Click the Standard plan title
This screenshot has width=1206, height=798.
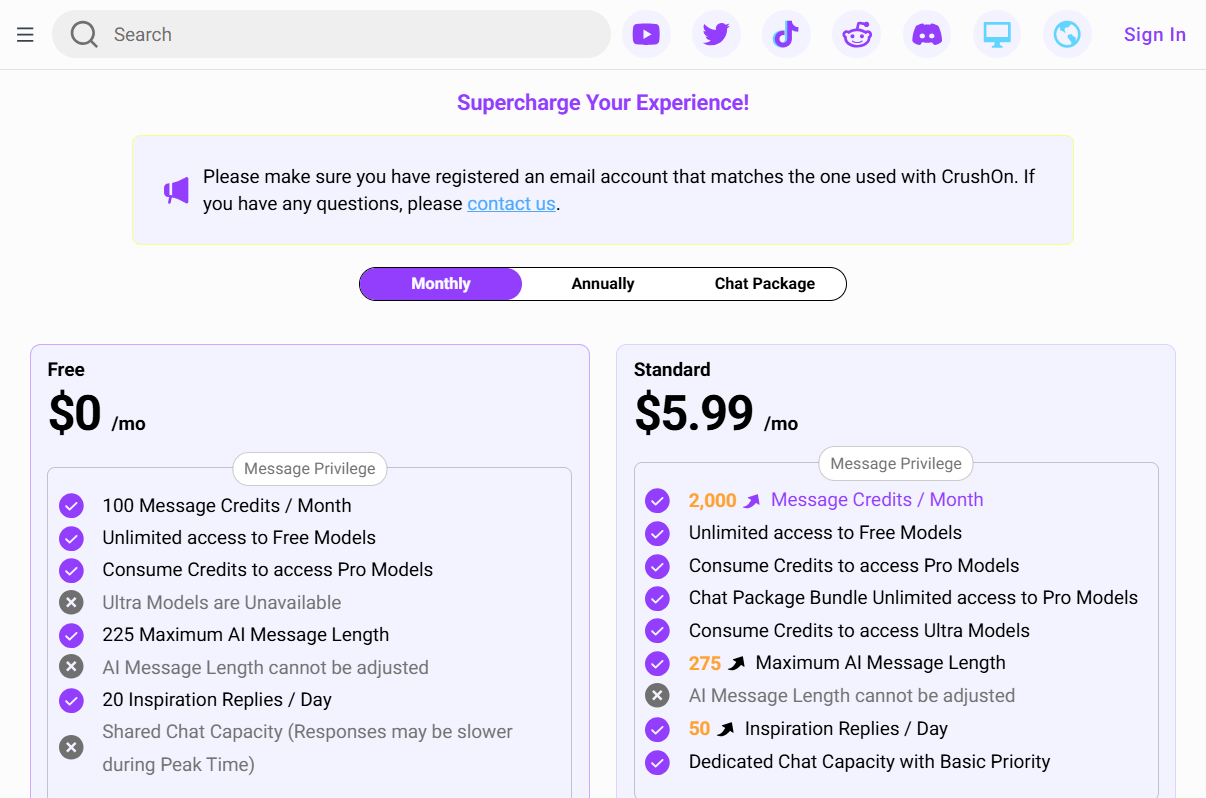672,370
